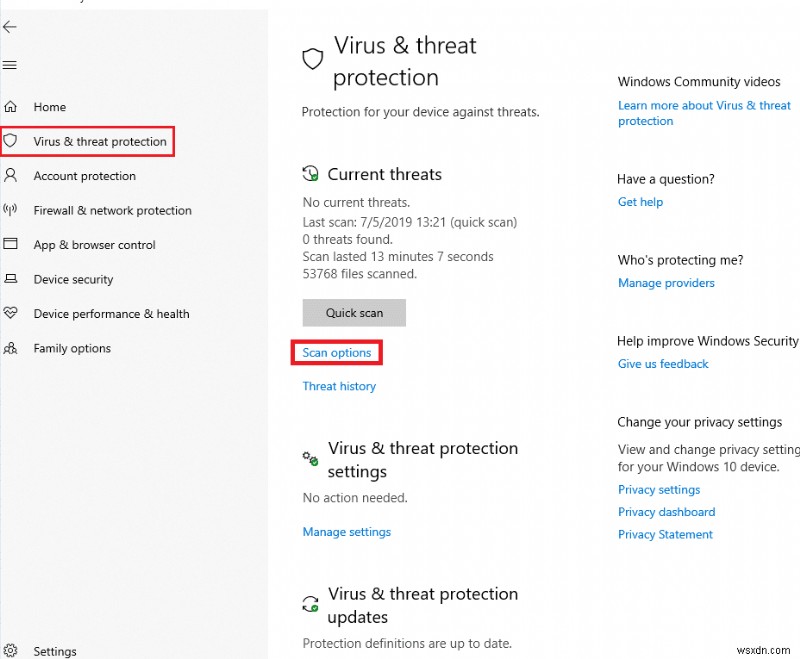Open the Device security icon
800x659 pixels.
coord(12,279)
